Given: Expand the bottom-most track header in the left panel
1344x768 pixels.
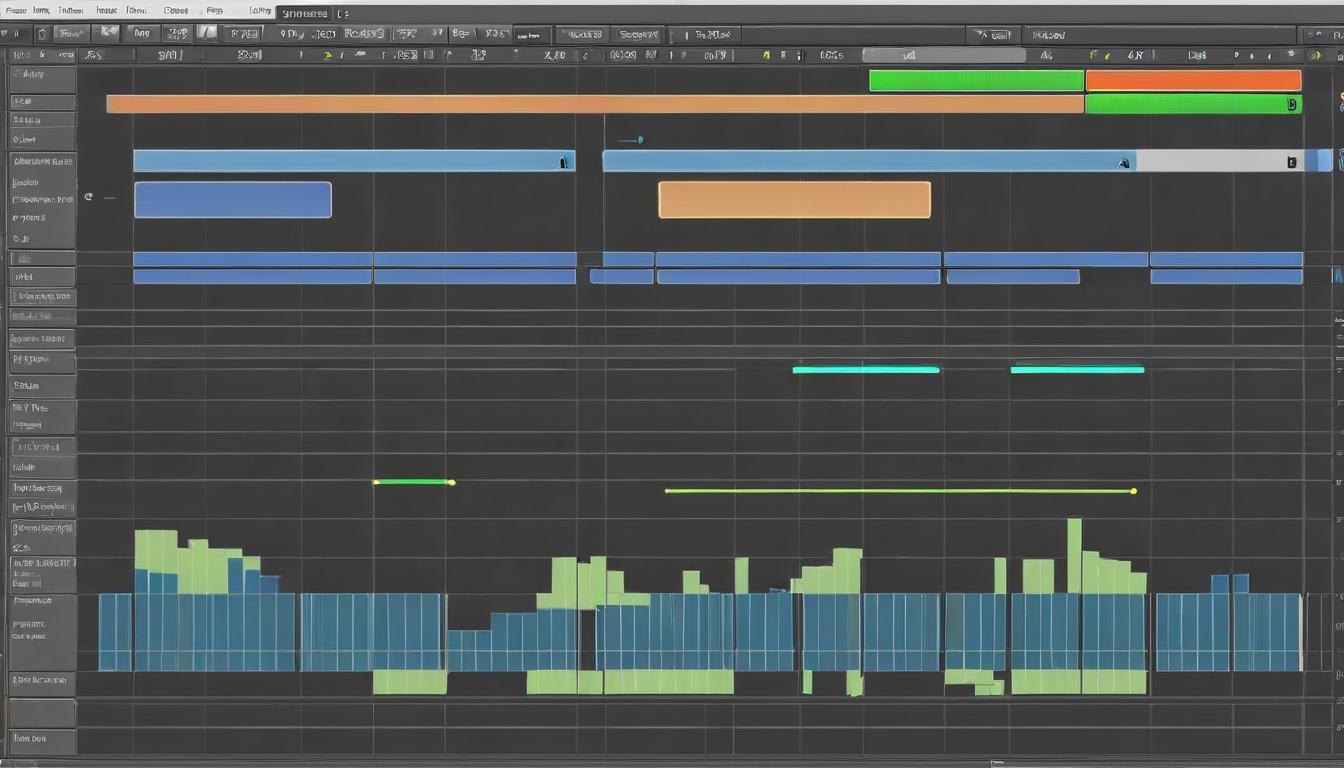Looking at the screenshot, I should 42,740.
